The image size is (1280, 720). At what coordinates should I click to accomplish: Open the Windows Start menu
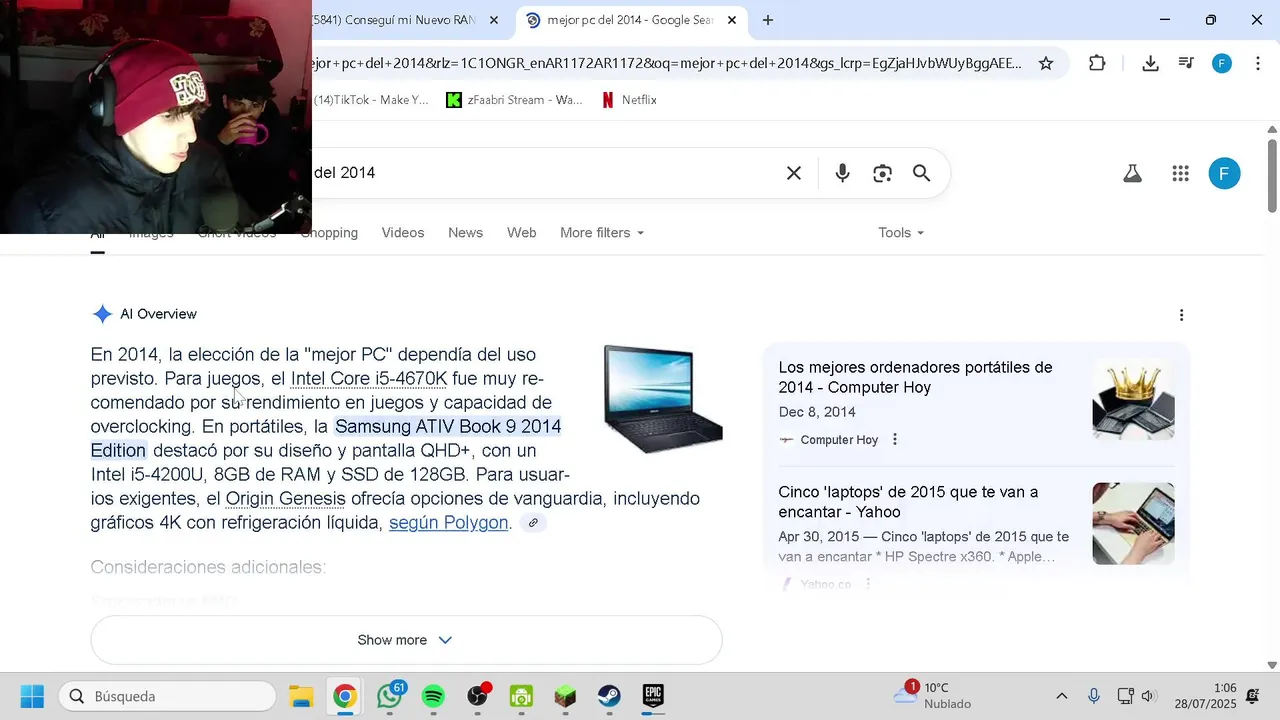point(32,696)
